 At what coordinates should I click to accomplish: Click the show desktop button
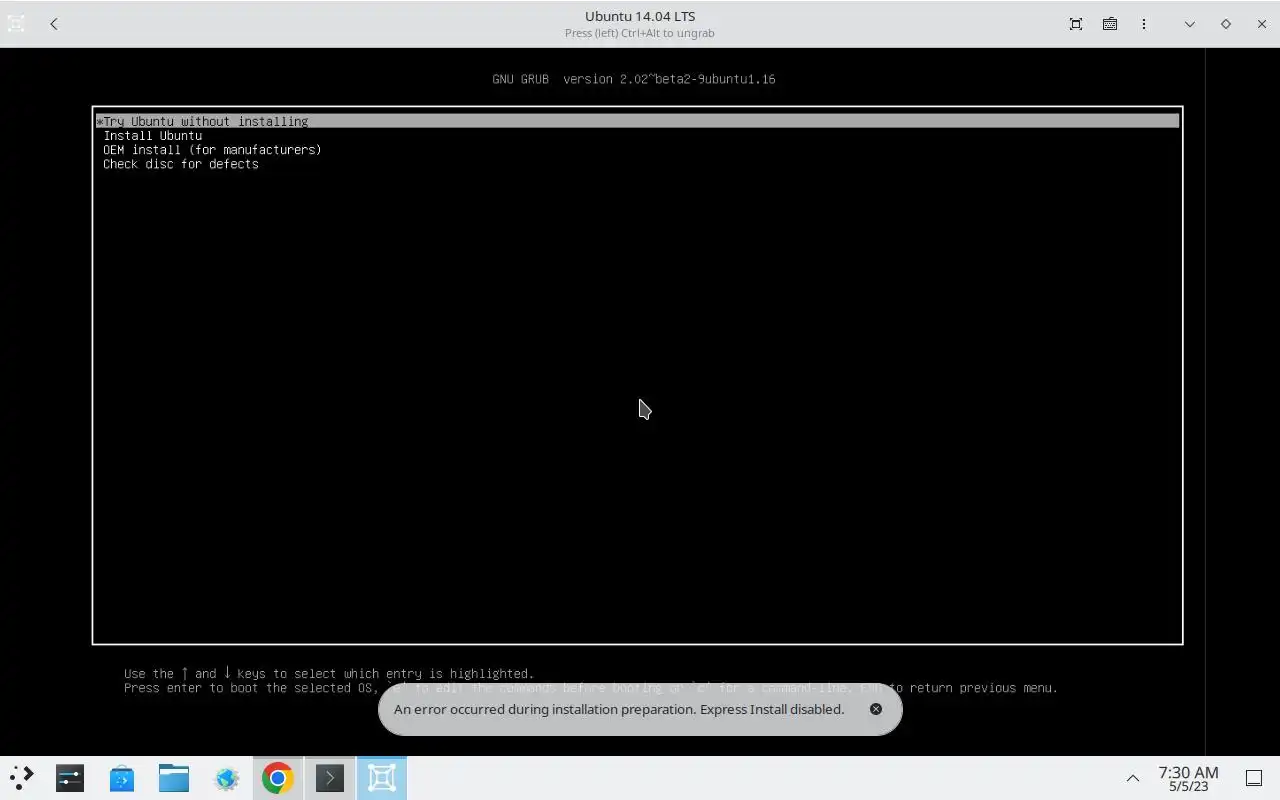point(1254,778)
